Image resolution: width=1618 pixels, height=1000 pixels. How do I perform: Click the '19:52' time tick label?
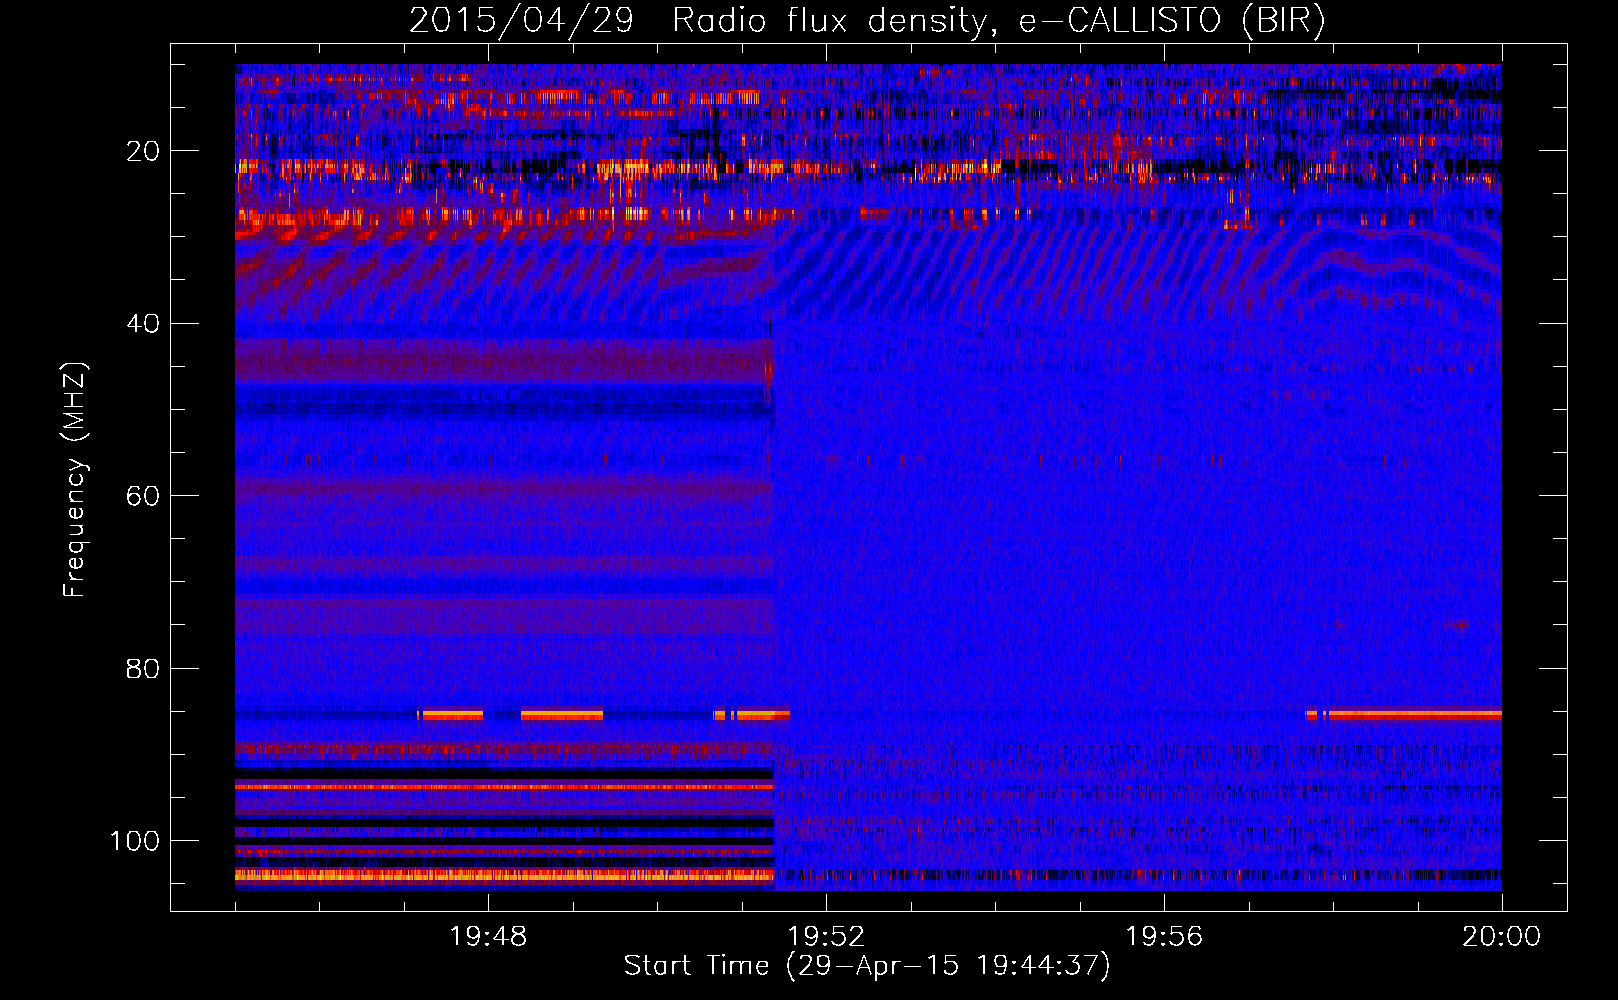click(826, 937)
